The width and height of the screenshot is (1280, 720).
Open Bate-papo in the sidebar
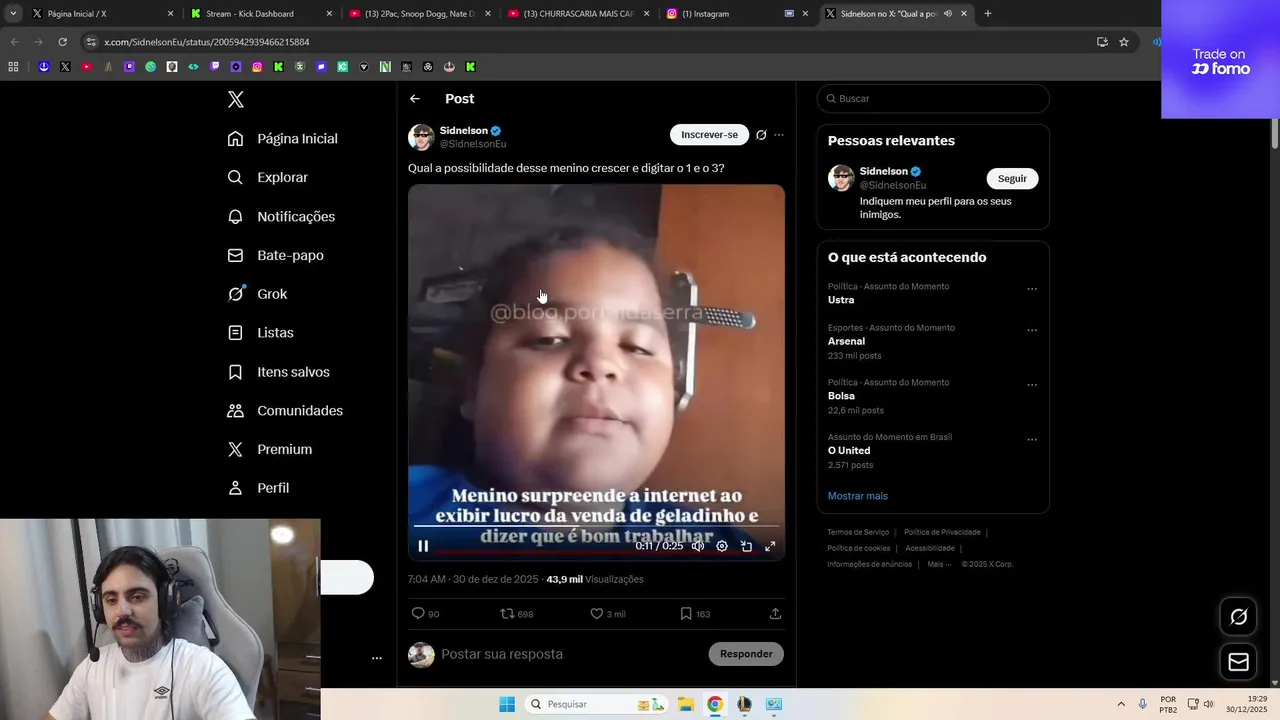[x=275, y=255]
